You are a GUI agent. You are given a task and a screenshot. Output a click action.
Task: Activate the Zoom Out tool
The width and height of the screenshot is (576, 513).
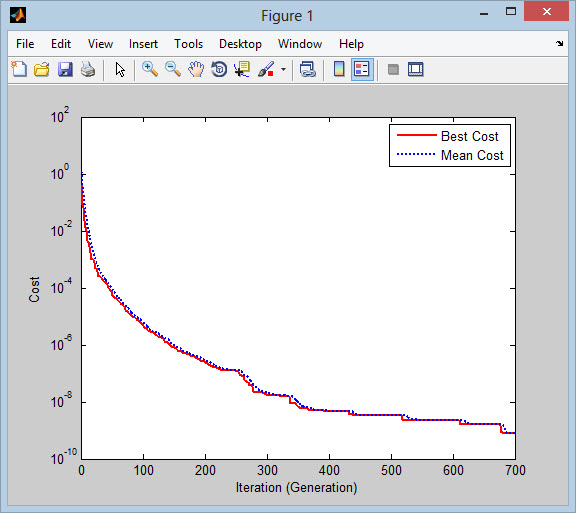(x=173, y=69)
